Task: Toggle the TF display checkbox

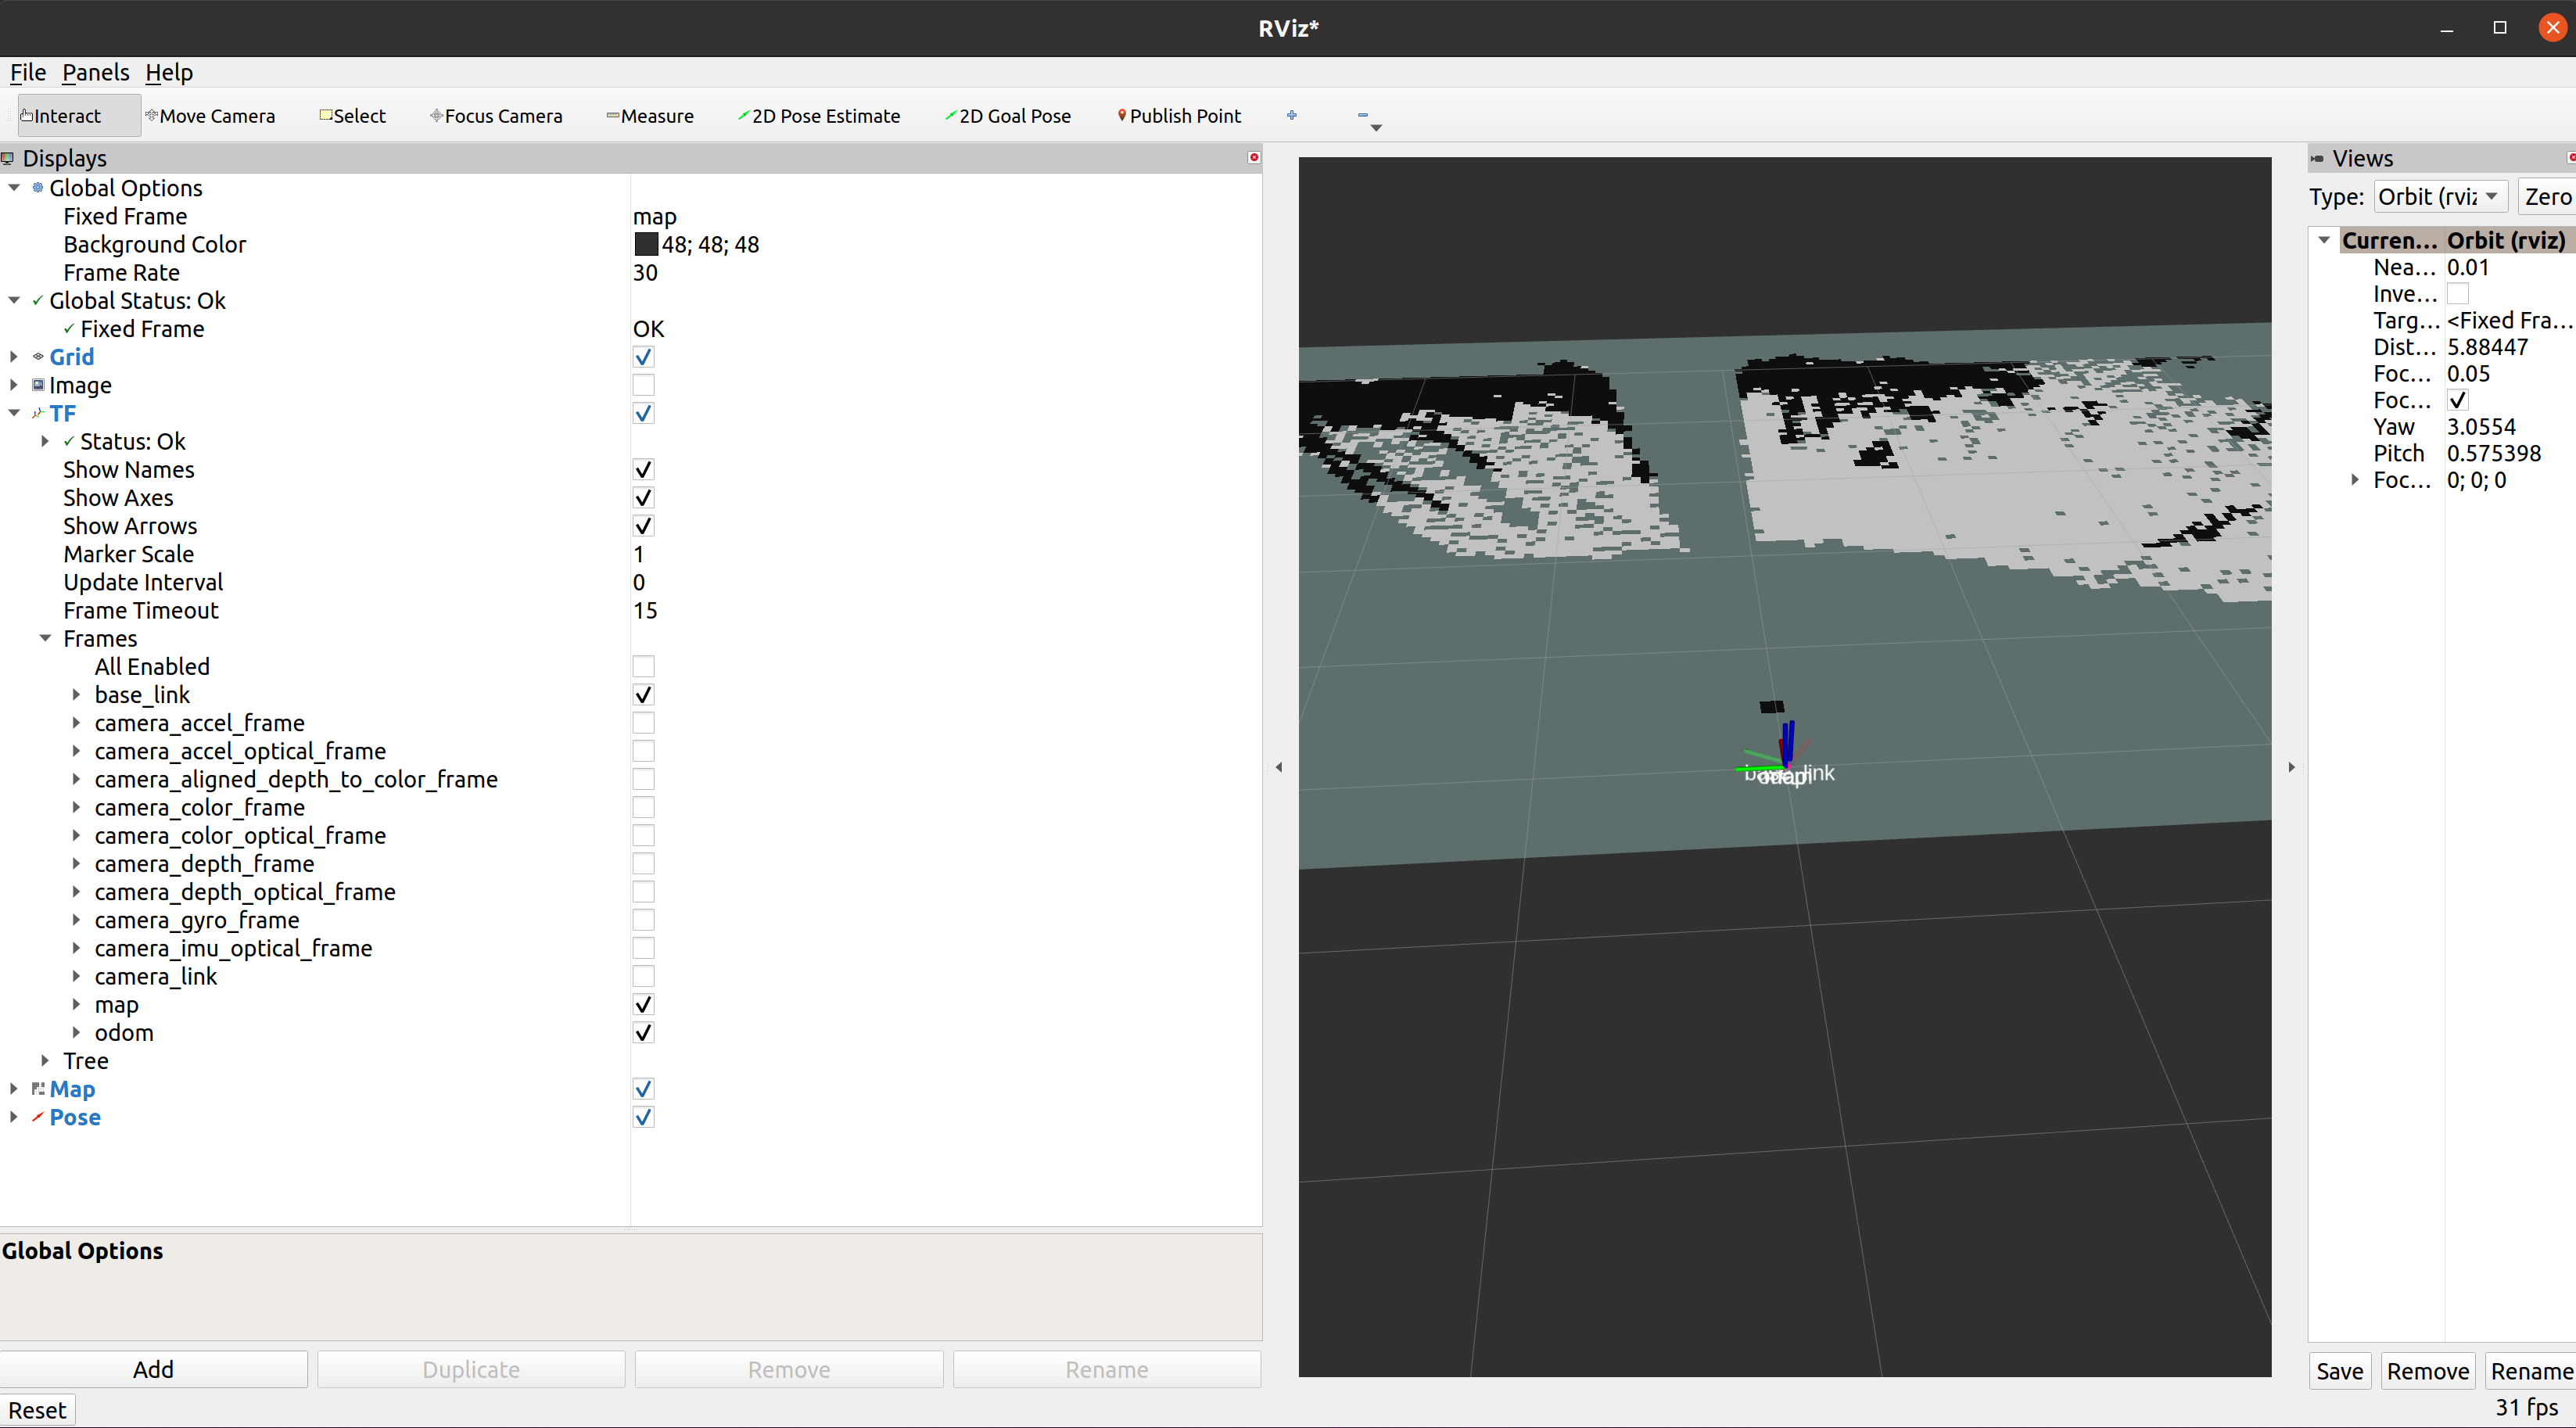Action: pyautogui.click(x=643, y=413)
